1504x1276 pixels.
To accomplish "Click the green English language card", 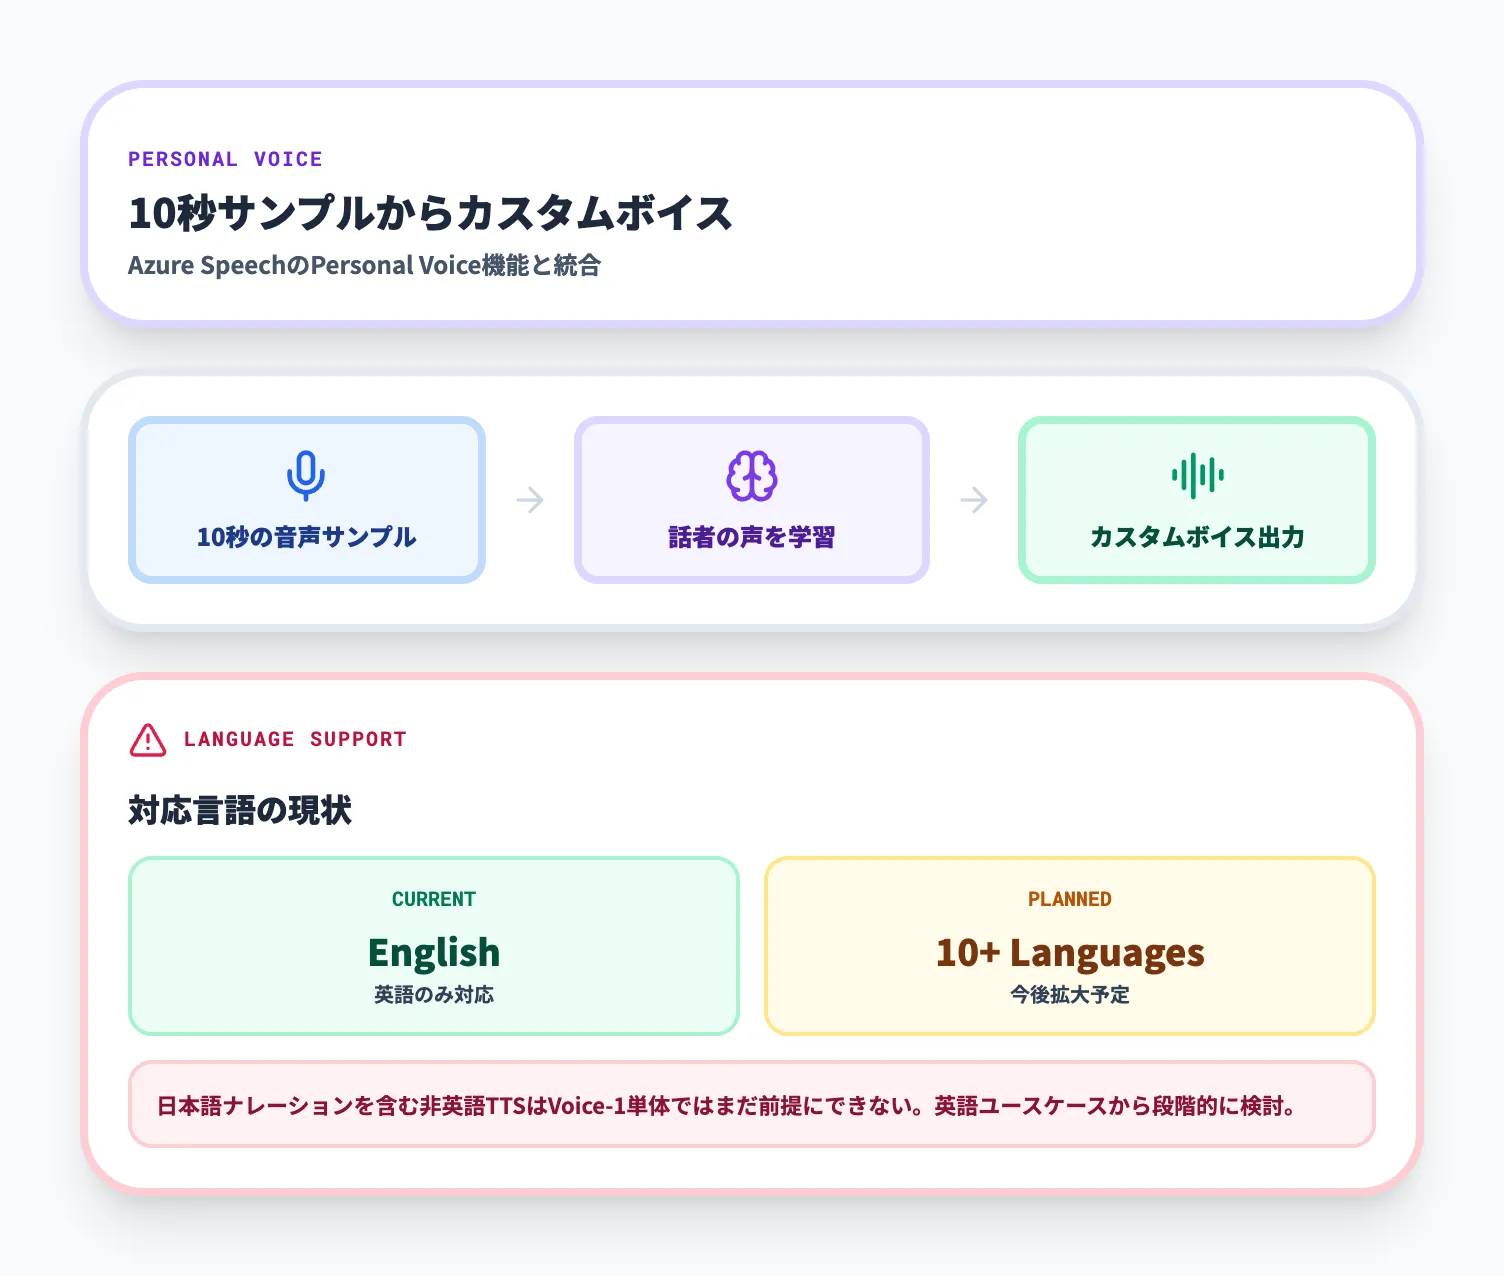I will pyautogui.click(x=432, y=945).
